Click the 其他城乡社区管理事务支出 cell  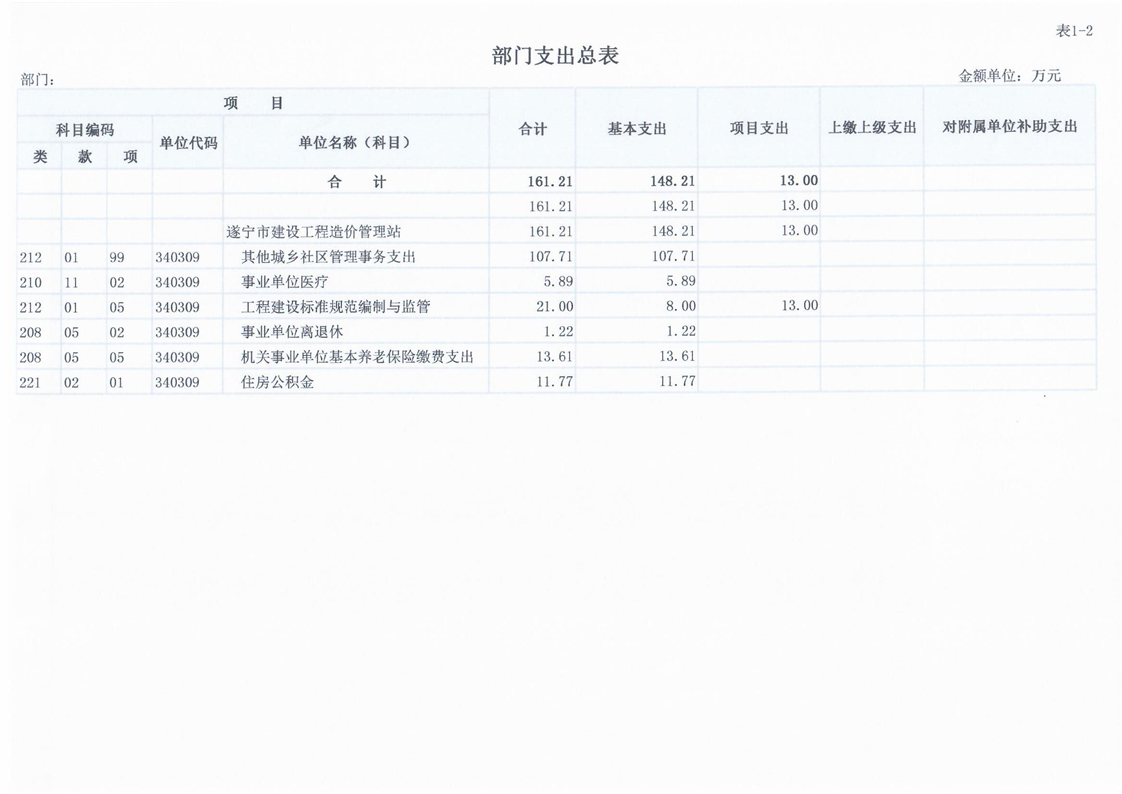[328, 257]
